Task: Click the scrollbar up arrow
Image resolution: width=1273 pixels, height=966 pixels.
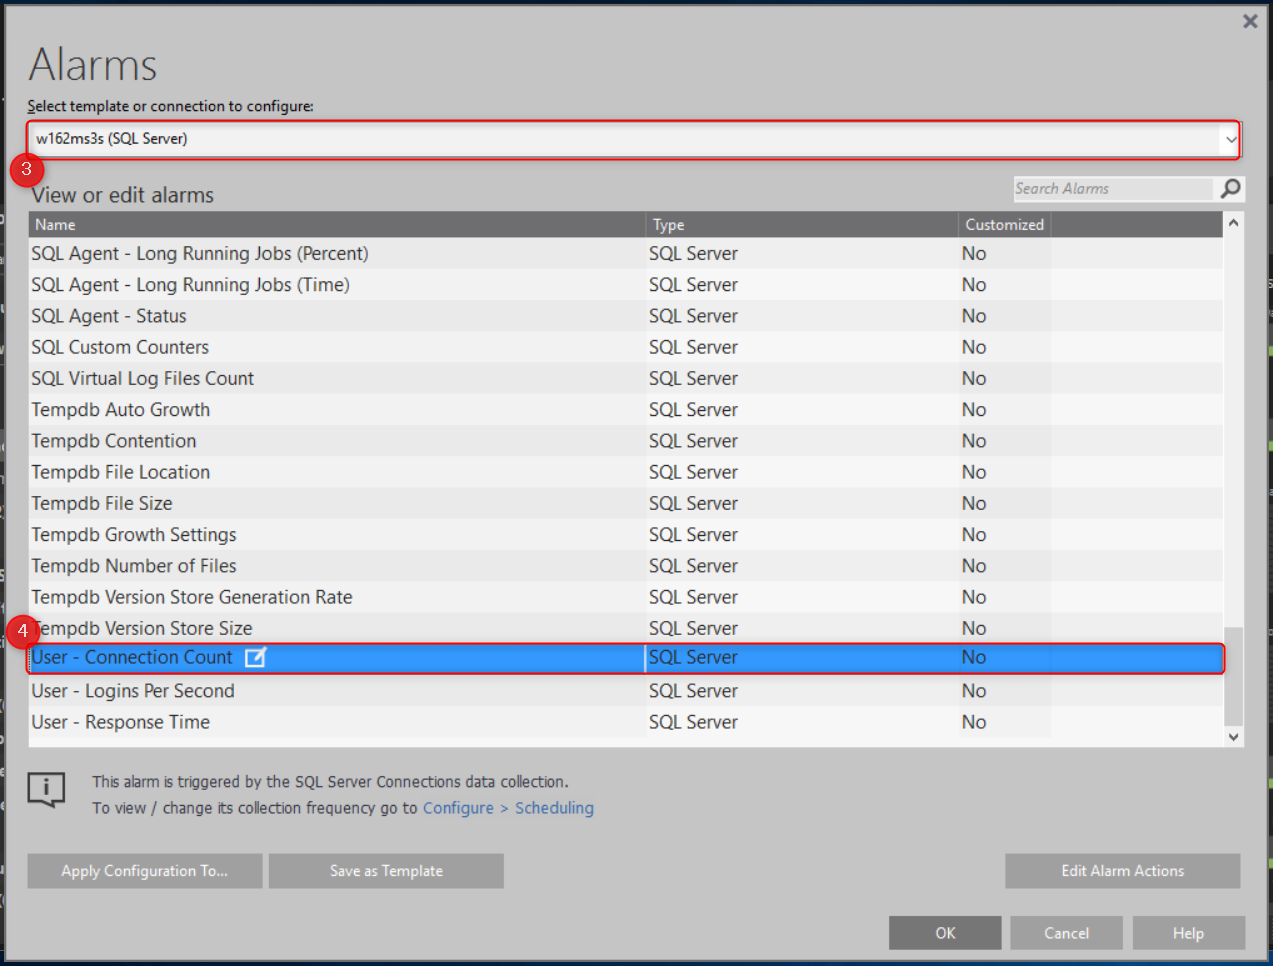Action: click(x=1233, y=223)
